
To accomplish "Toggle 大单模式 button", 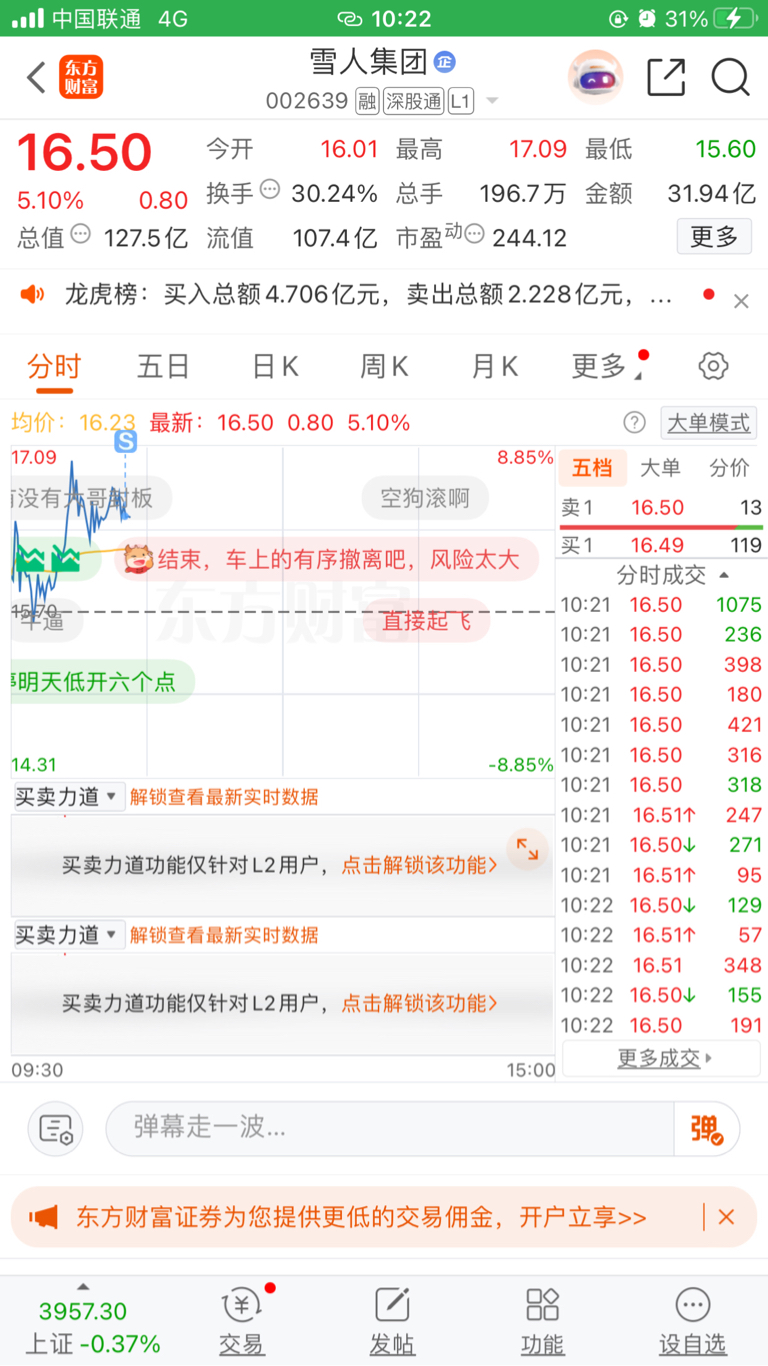I will click(x=708, y=422).
